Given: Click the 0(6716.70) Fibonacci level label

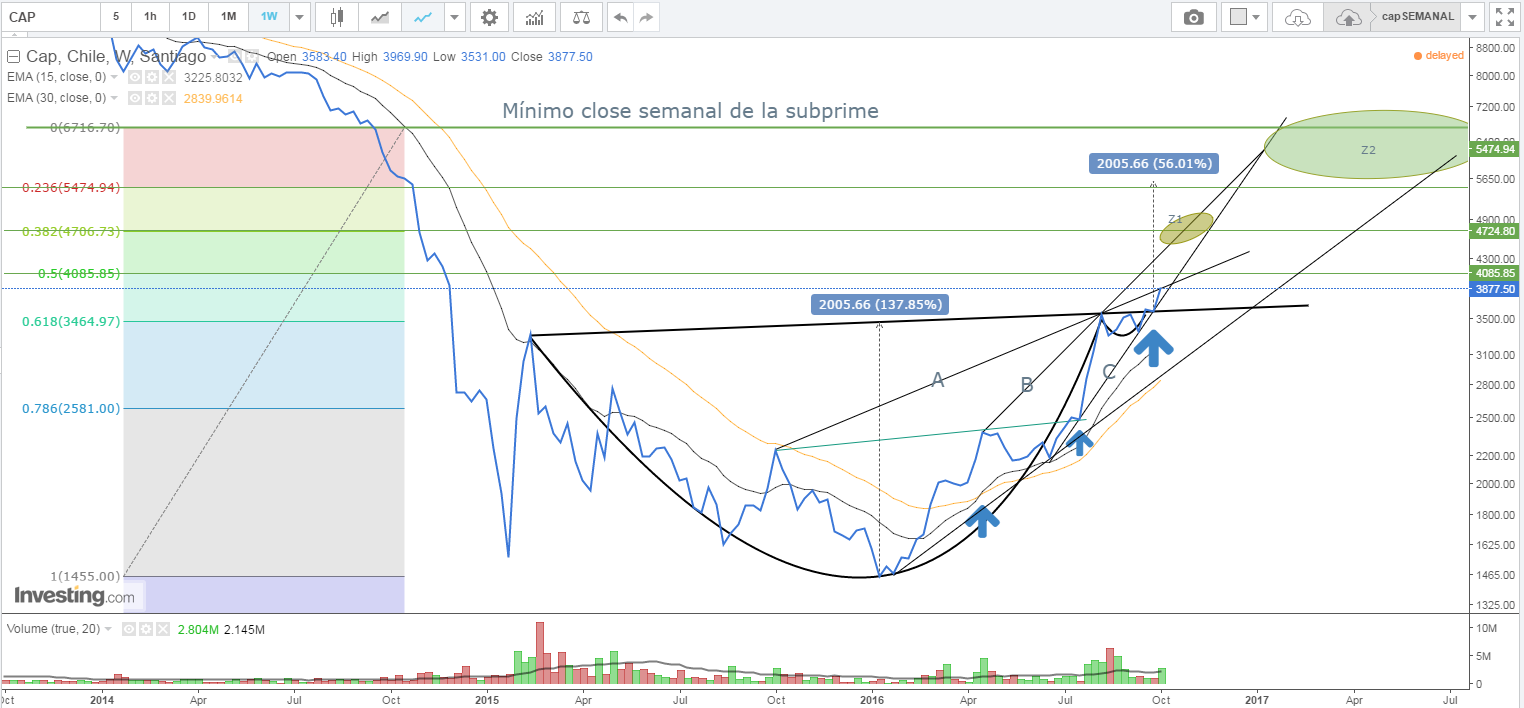Looking at the screenshot, I should [x=85, y=128].
